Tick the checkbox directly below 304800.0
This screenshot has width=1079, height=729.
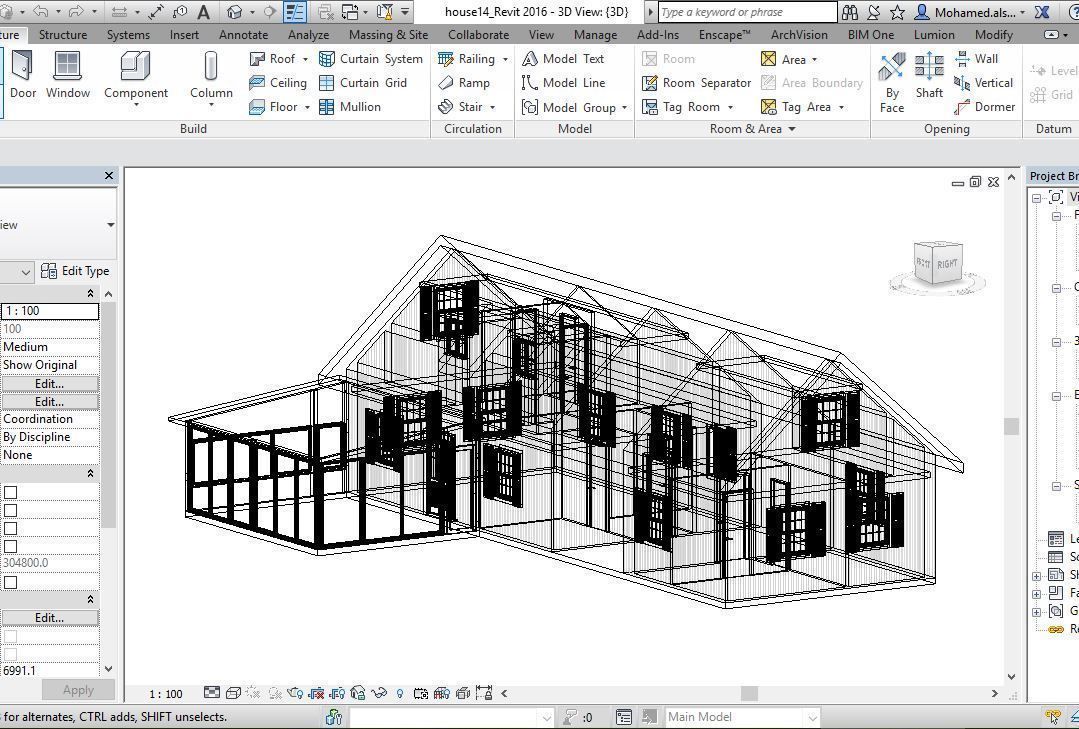pos(10,582)
